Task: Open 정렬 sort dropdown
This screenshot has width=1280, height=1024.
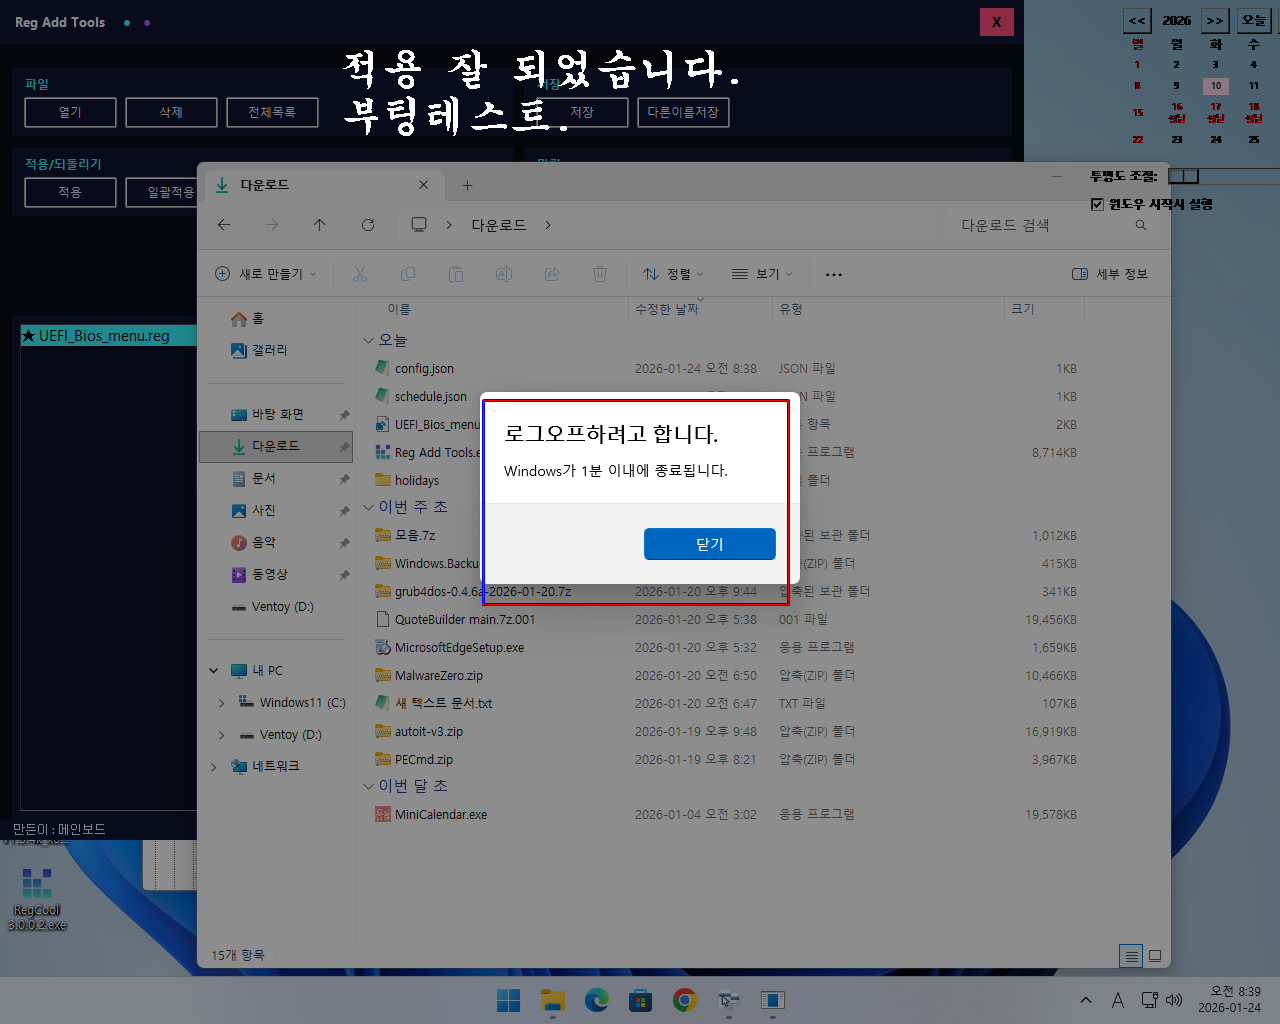Action: point(673,274)
